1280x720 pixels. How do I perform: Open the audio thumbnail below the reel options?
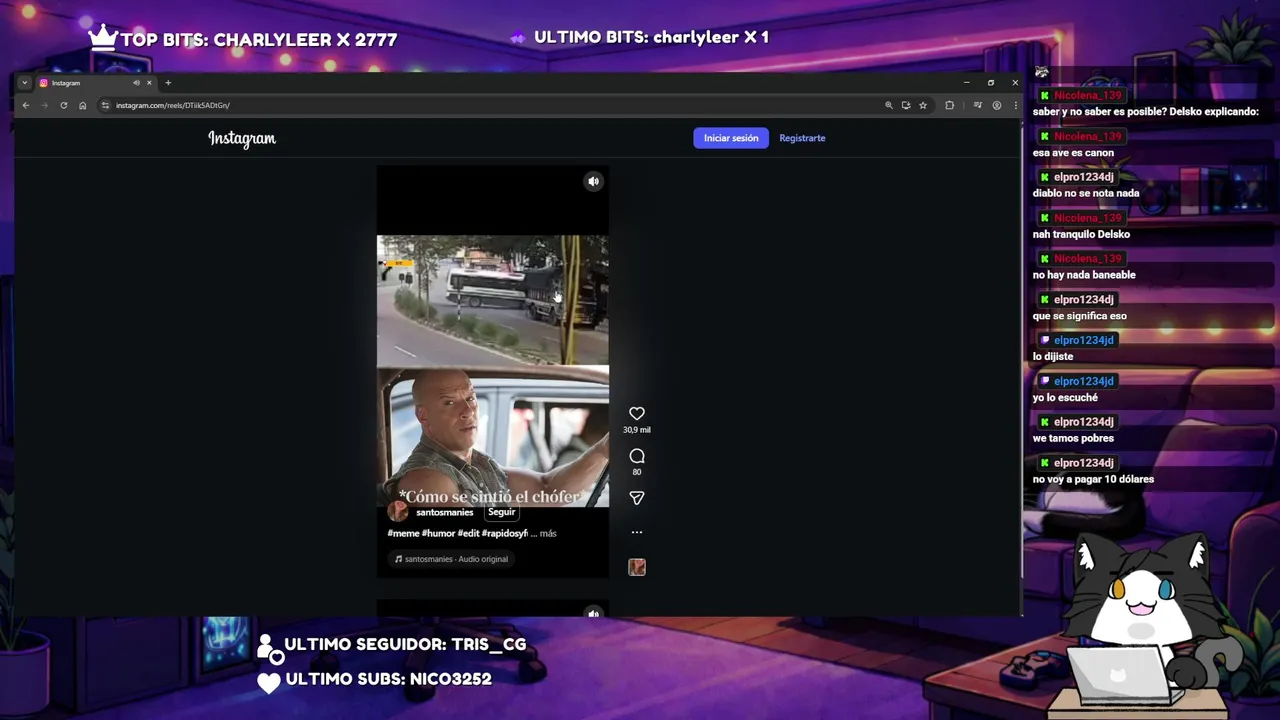[x=637, y=568]
